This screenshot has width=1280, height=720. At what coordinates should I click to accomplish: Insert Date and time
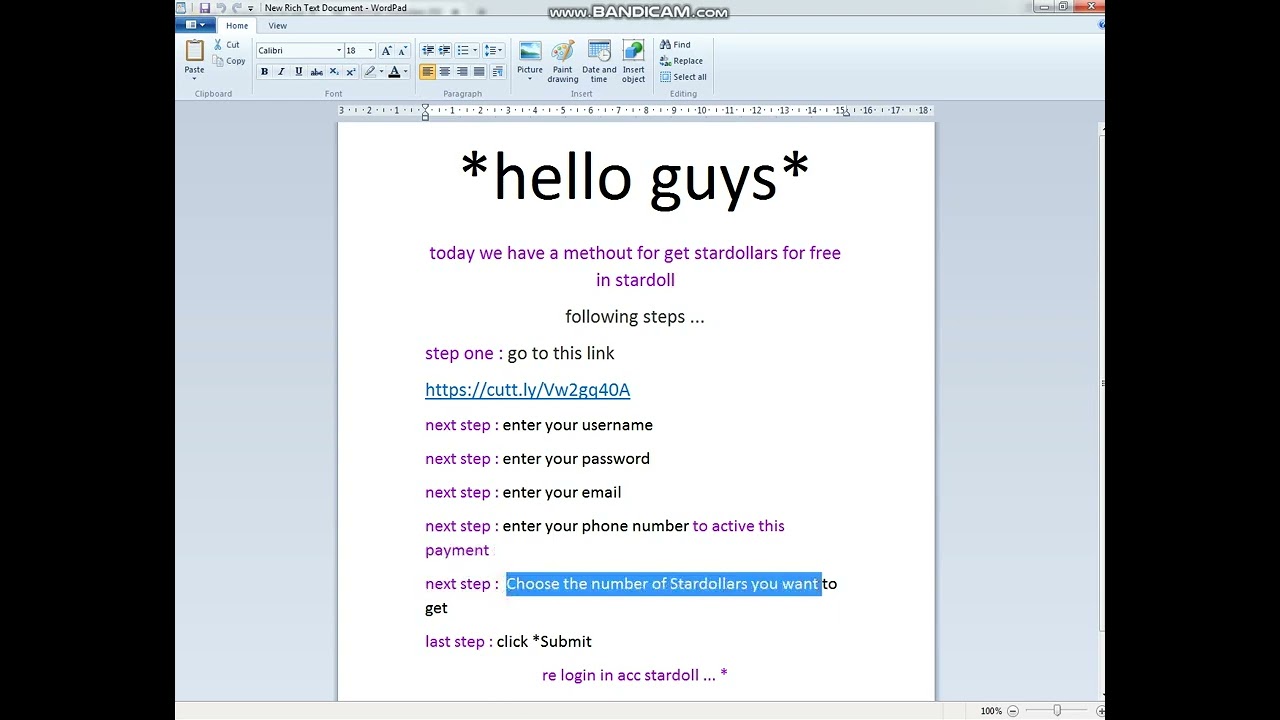point(599,61)
